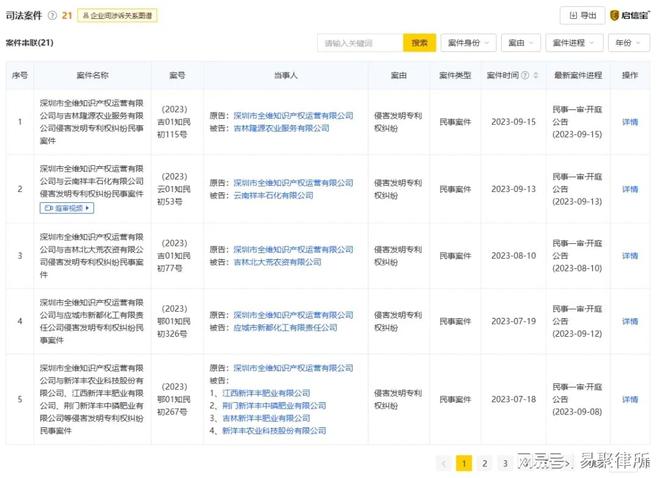Click the 导出 export button

583,16
